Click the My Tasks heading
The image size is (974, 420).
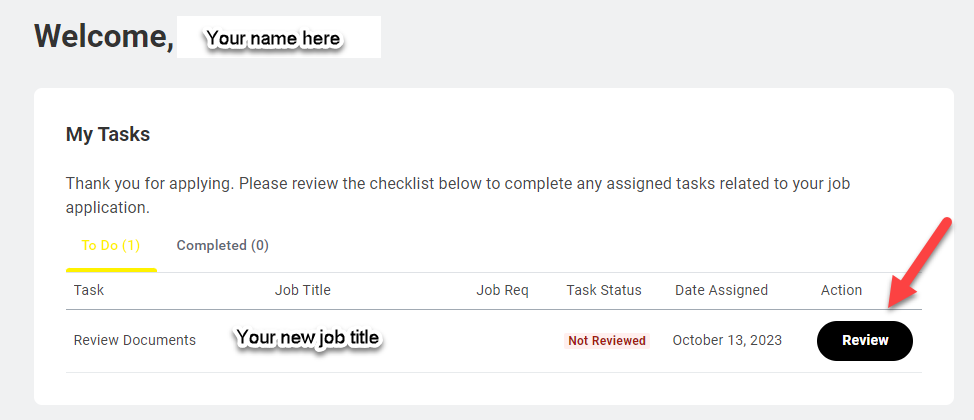[x=108, y=134]
